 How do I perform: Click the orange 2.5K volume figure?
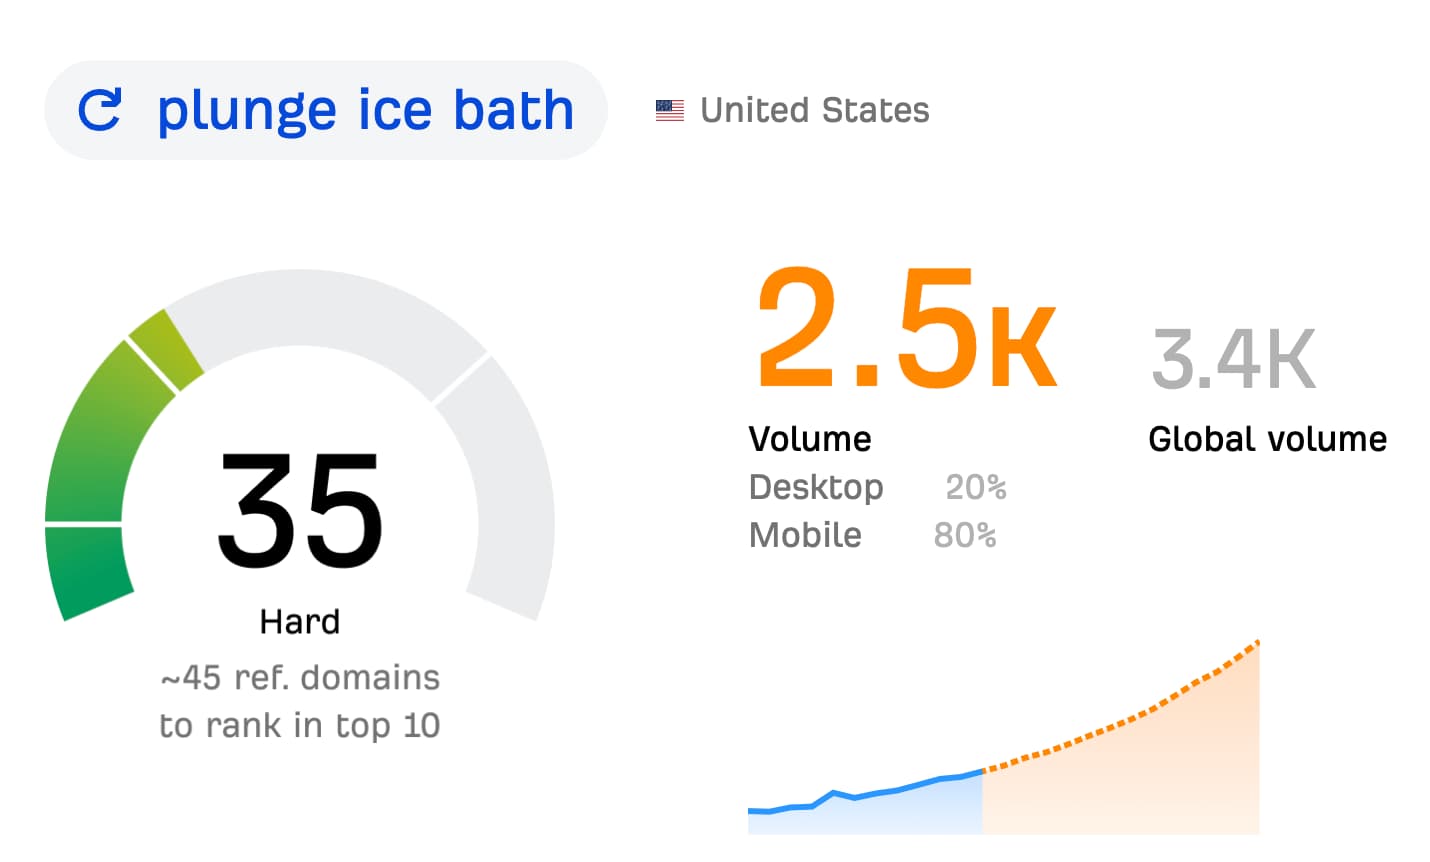click(905, 330)
